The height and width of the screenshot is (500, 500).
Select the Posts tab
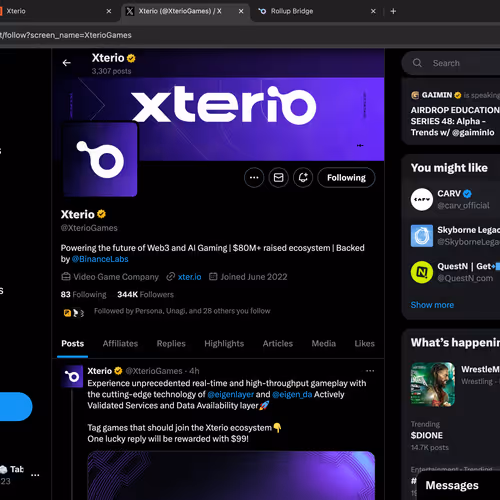73,344
